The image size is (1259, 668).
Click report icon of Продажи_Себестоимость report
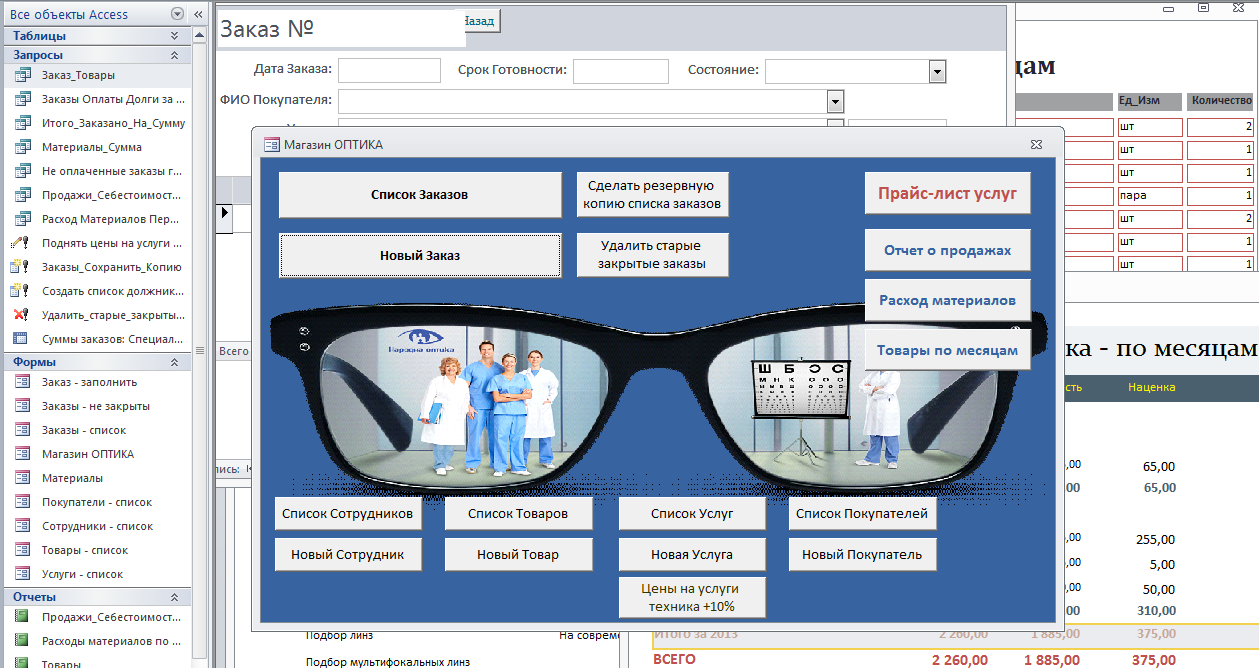click(20, 617)
